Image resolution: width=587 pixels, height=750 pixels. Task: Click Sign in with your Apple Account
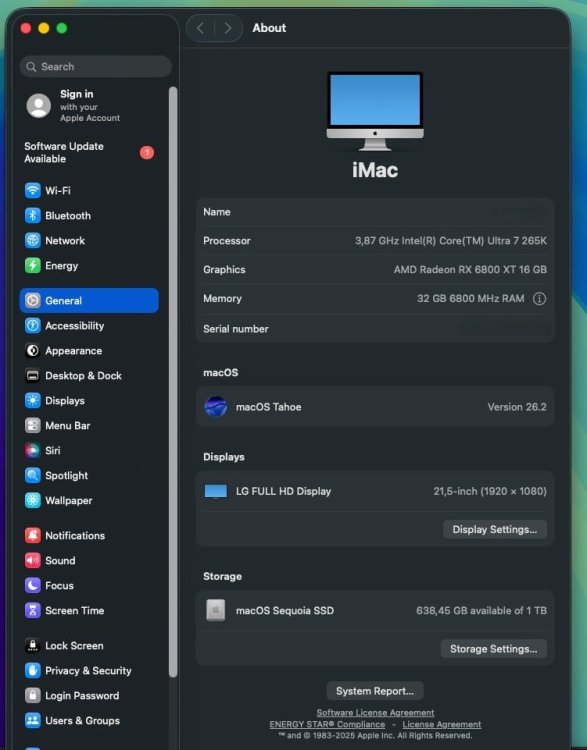89,106
